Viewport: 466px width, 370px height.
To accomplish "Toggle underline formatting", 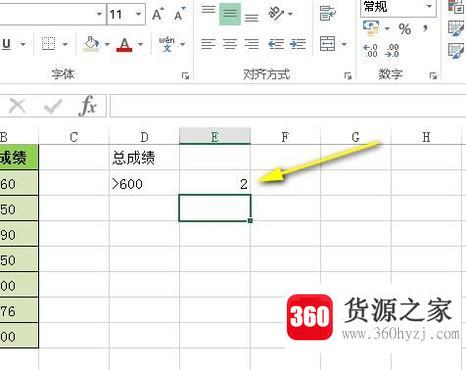I will (6, 44).
